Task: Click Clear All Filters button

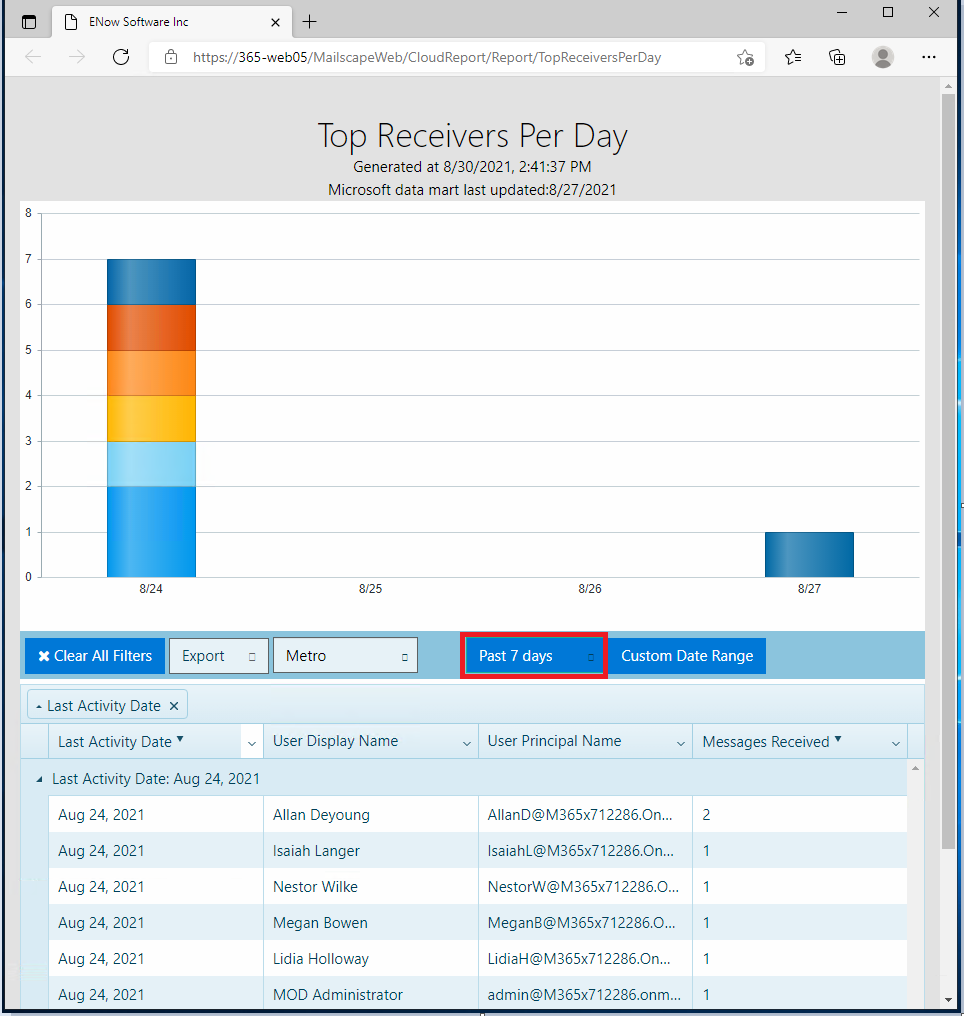Action: pyautogui.click(x=95, y=656)
